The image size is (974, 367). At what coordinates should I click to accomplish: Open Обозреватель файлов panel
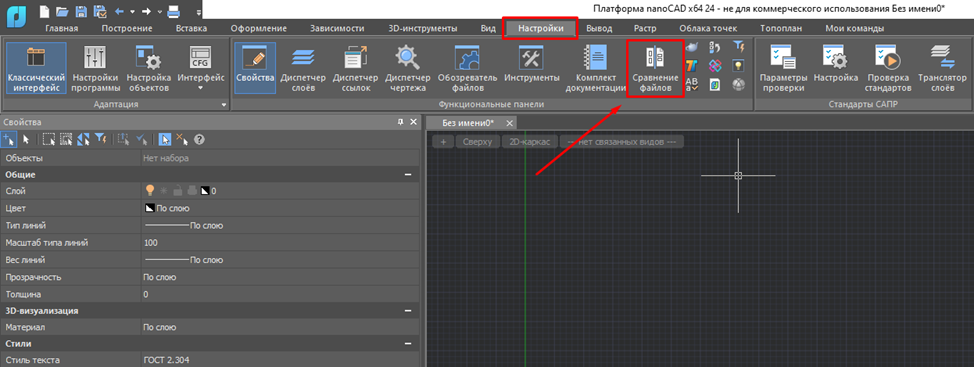click(x=467, y=68)
